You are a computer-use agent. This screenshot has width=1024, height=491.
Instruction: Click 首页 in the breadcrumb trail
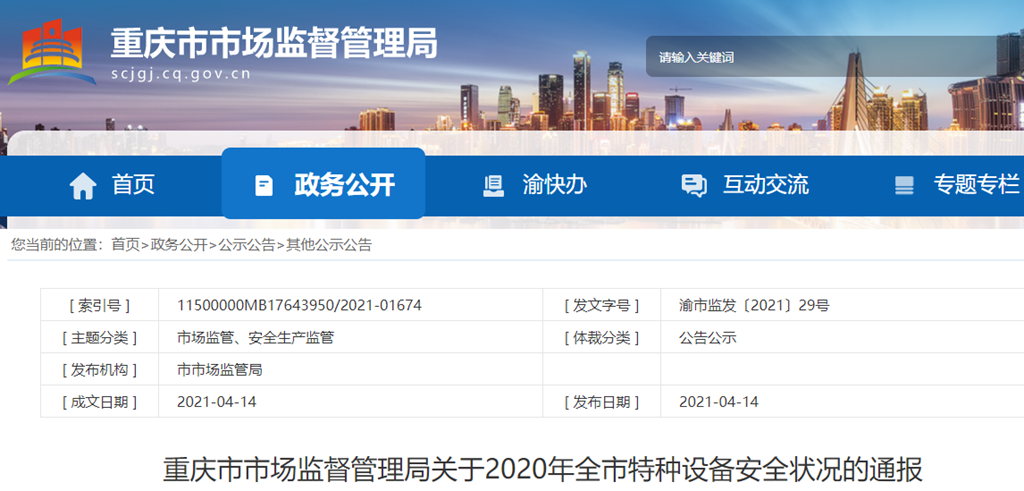[x=125, y=245]
